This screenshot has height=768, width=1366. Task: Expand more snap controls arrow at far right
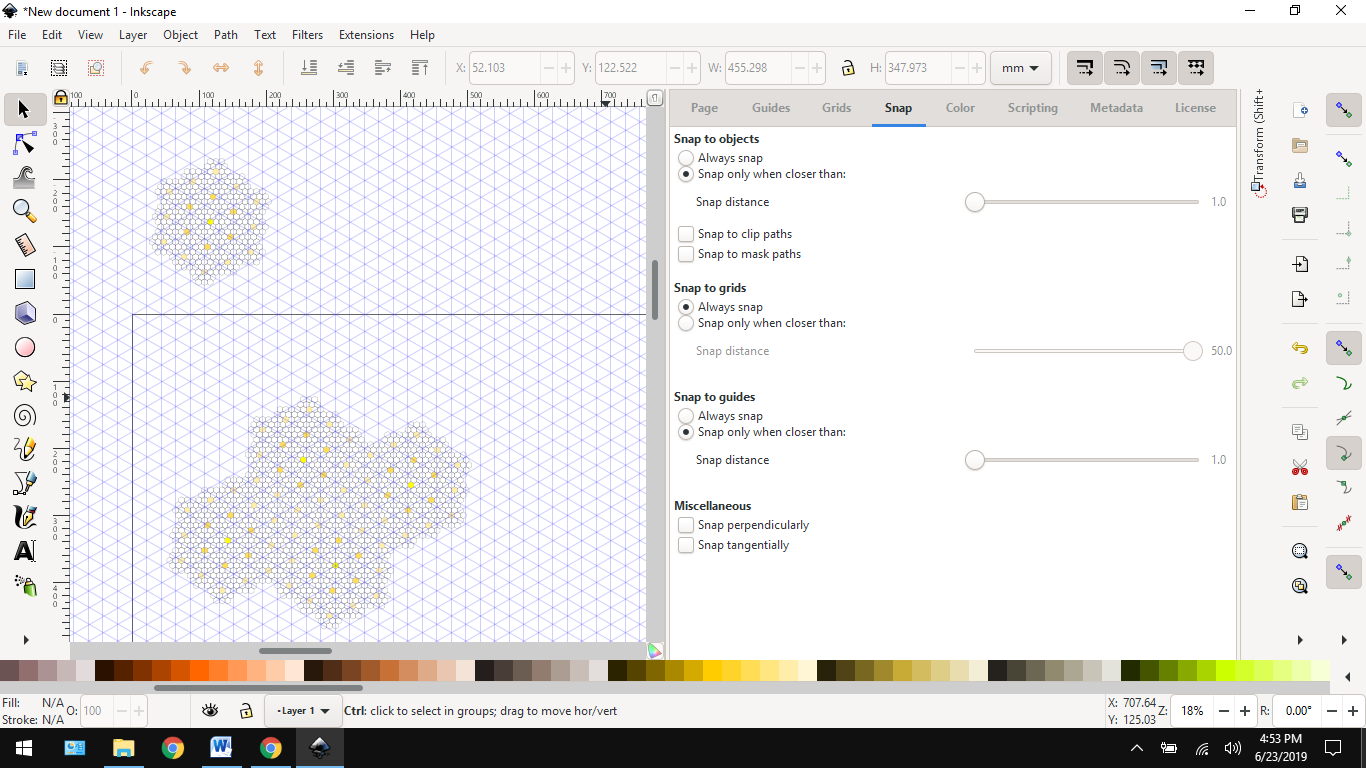point(1343,640)
